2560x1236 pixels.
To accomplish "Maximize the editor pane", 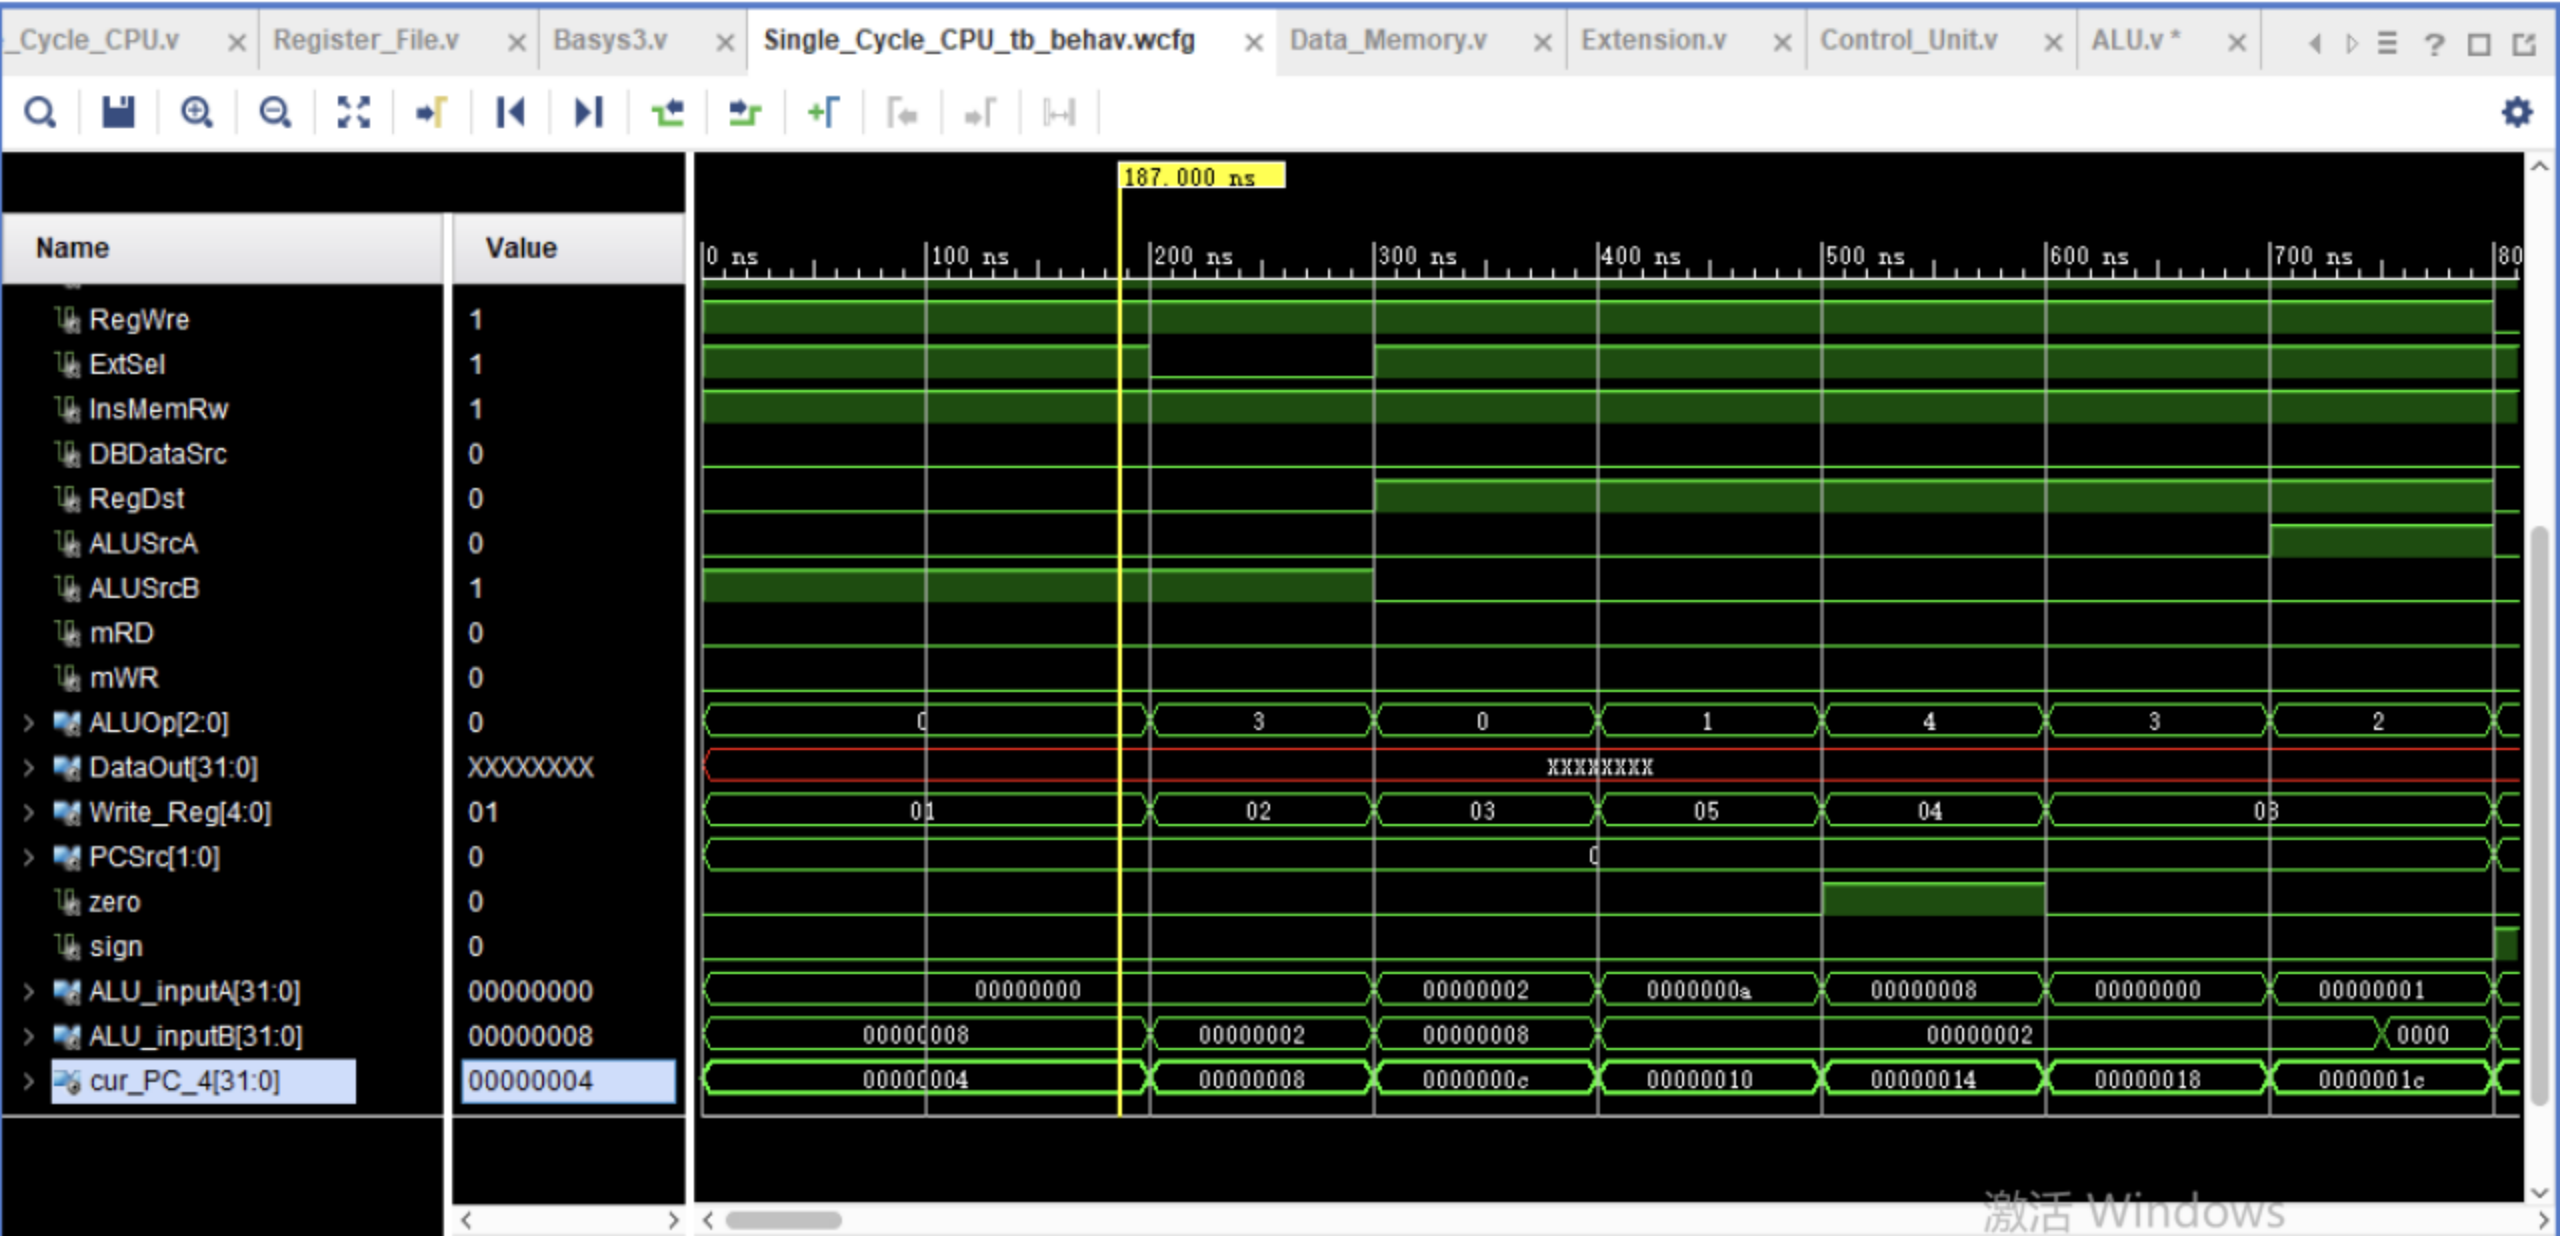I will 2479,43.
